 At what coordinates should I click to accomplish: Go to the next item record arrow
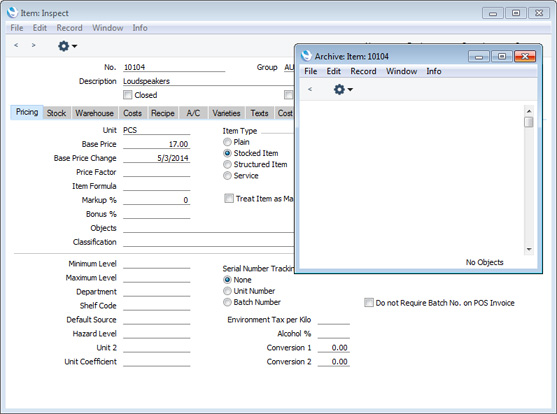[x=33, y=45]
